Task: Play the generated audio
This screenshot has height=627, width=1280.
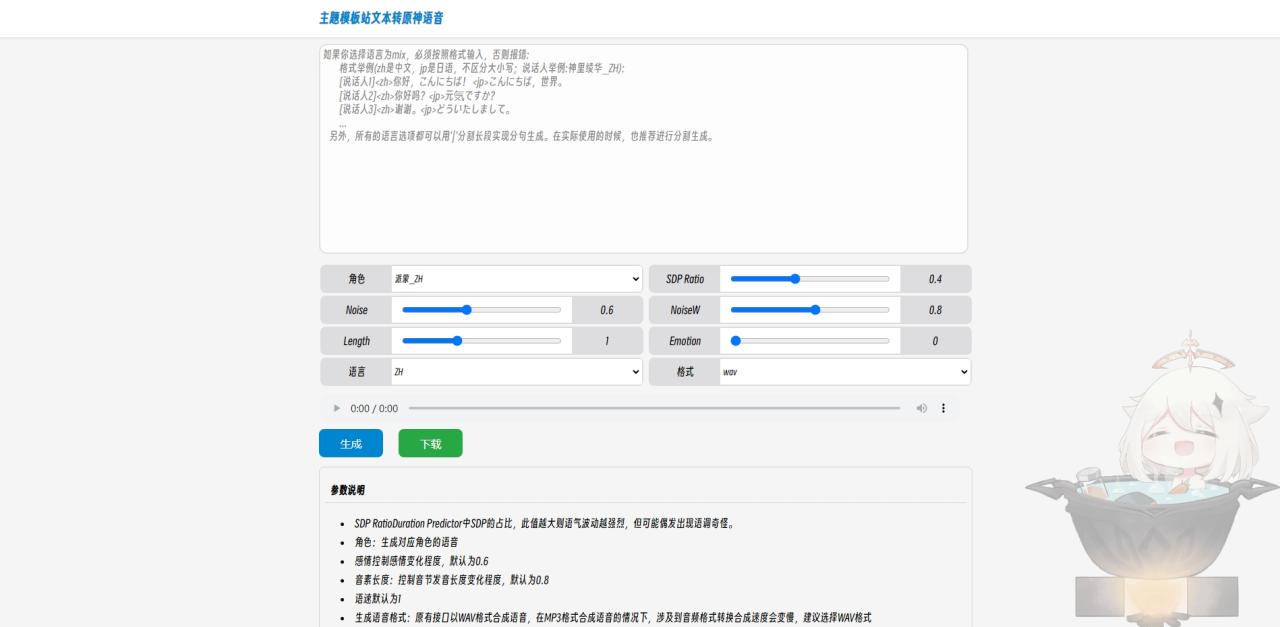Action: tap(337, 408)
